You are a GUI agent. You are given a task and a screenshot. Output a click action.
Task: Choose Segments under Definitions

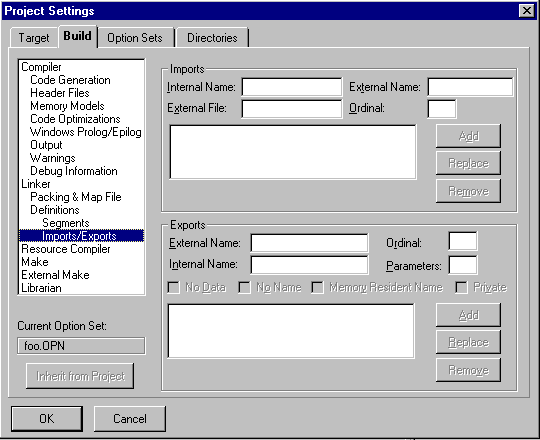[x=66, y=223]
